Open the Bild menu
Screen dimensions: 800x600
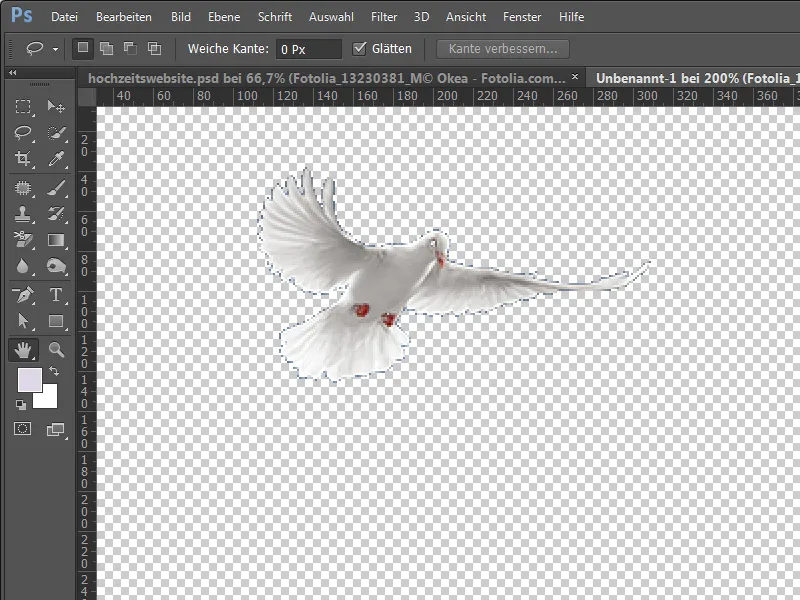[181, 17]
